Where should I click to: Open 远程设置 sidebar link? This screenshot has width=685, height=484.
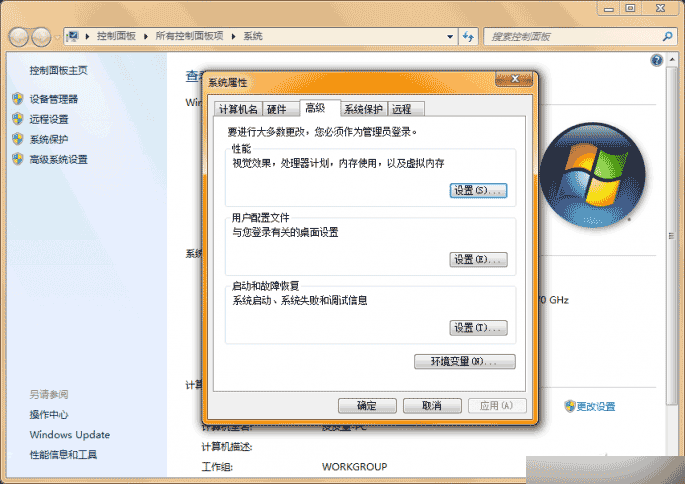(49, 119)
